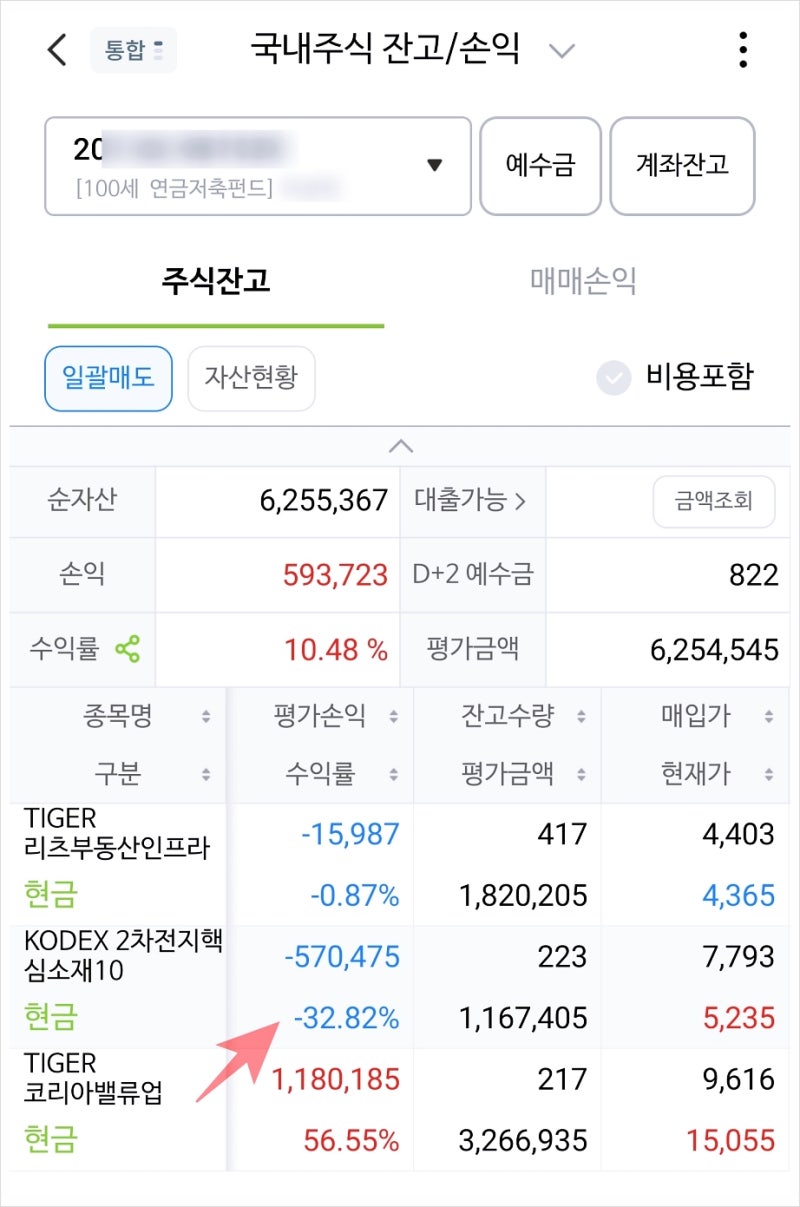Select the 주식잔고 tab
Image resolution: width=800 pixels, height=1207 pixels.
click(216, 280)
